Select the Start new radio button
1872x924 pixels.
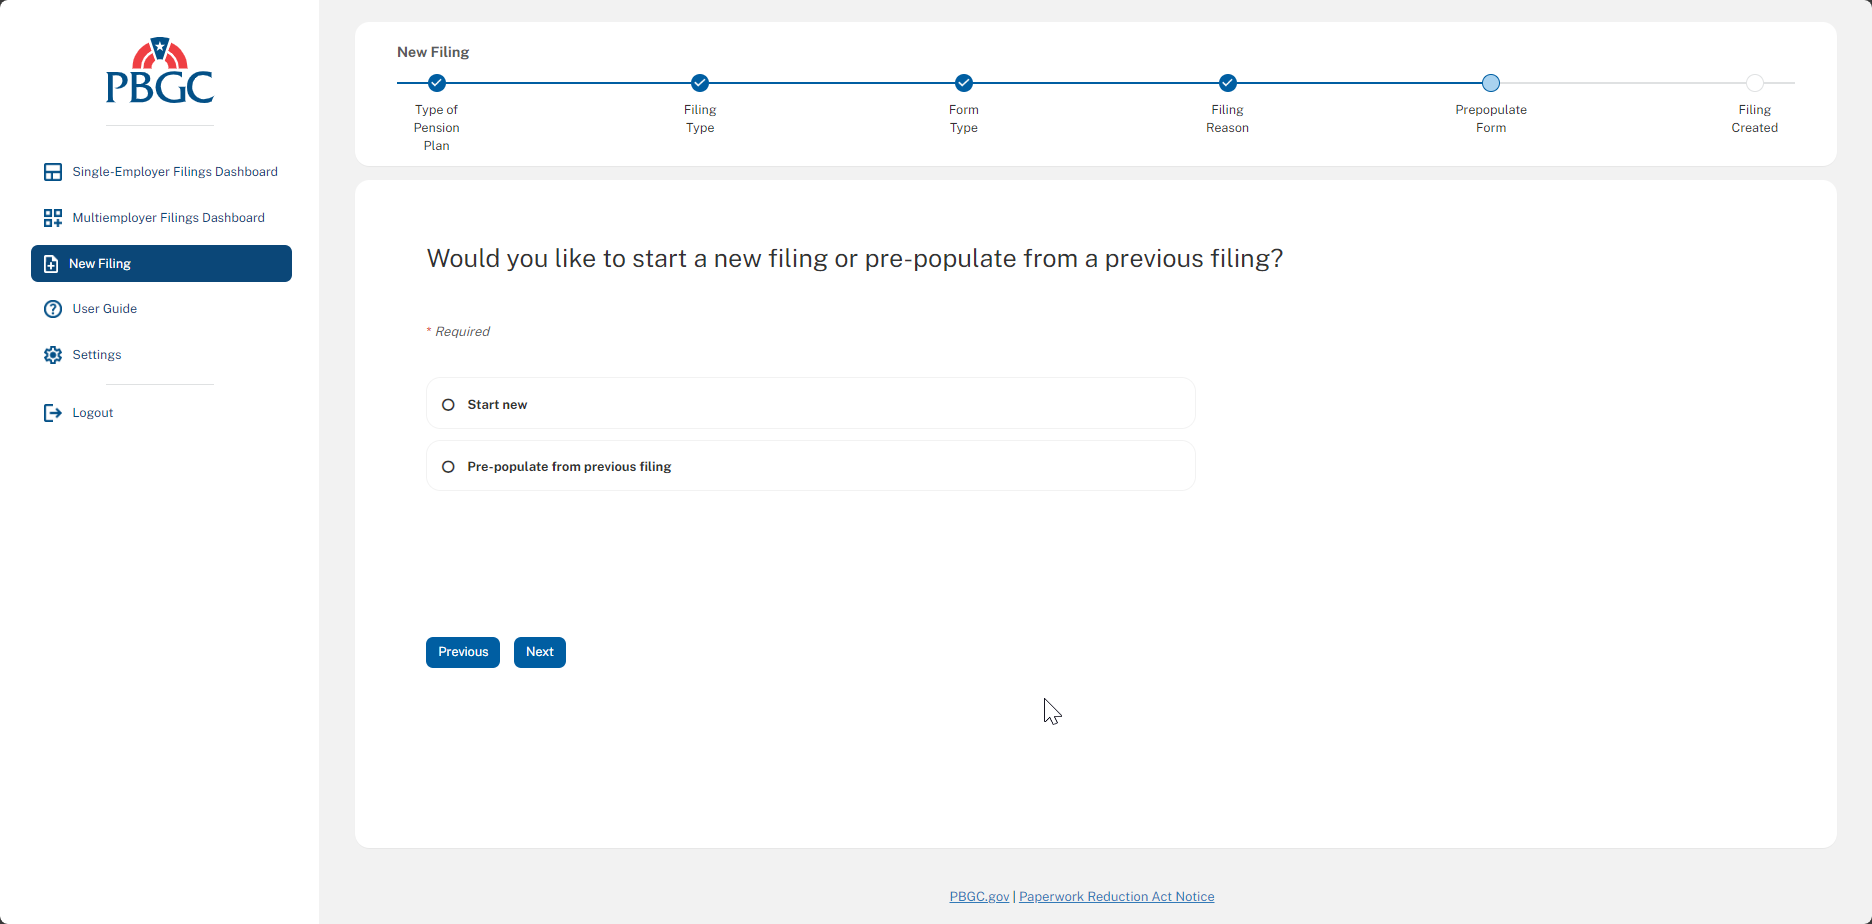[x=448, y=405]
